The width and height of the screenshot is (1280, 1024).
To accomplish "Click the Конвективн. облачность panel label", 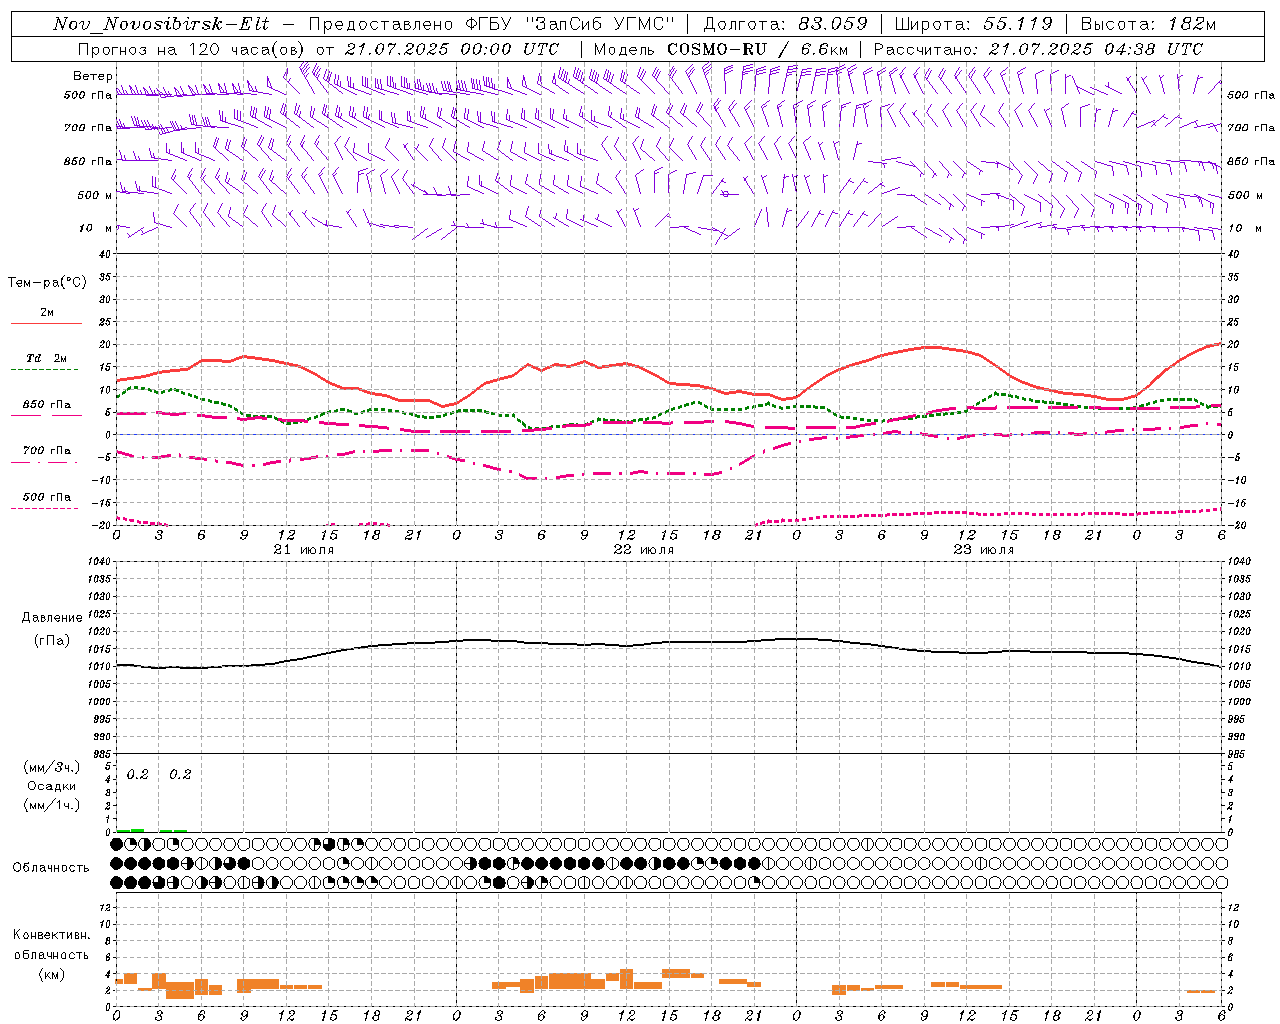I will coord(51,945).
